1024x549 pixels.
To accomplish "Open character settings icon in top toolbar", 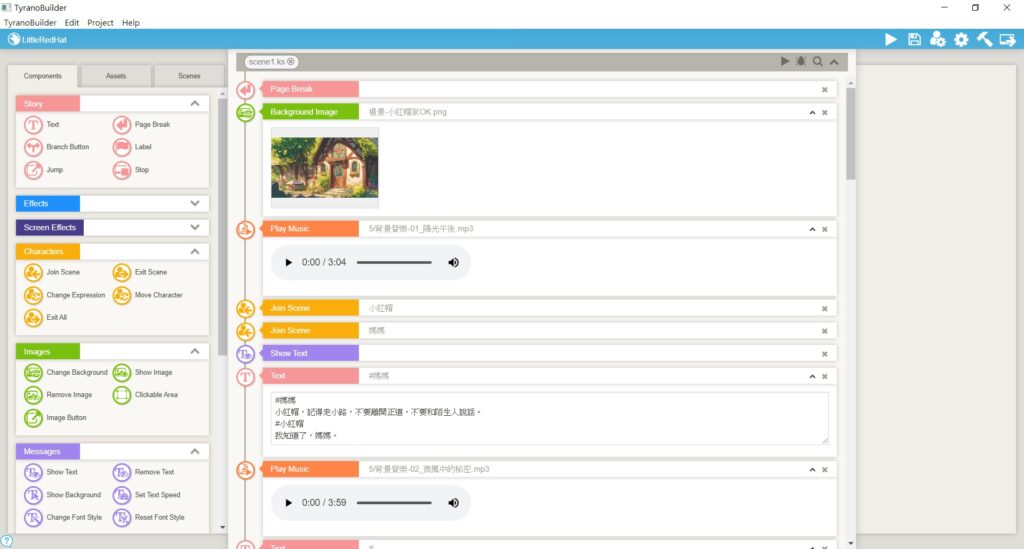I will click(x=938, y=40).
